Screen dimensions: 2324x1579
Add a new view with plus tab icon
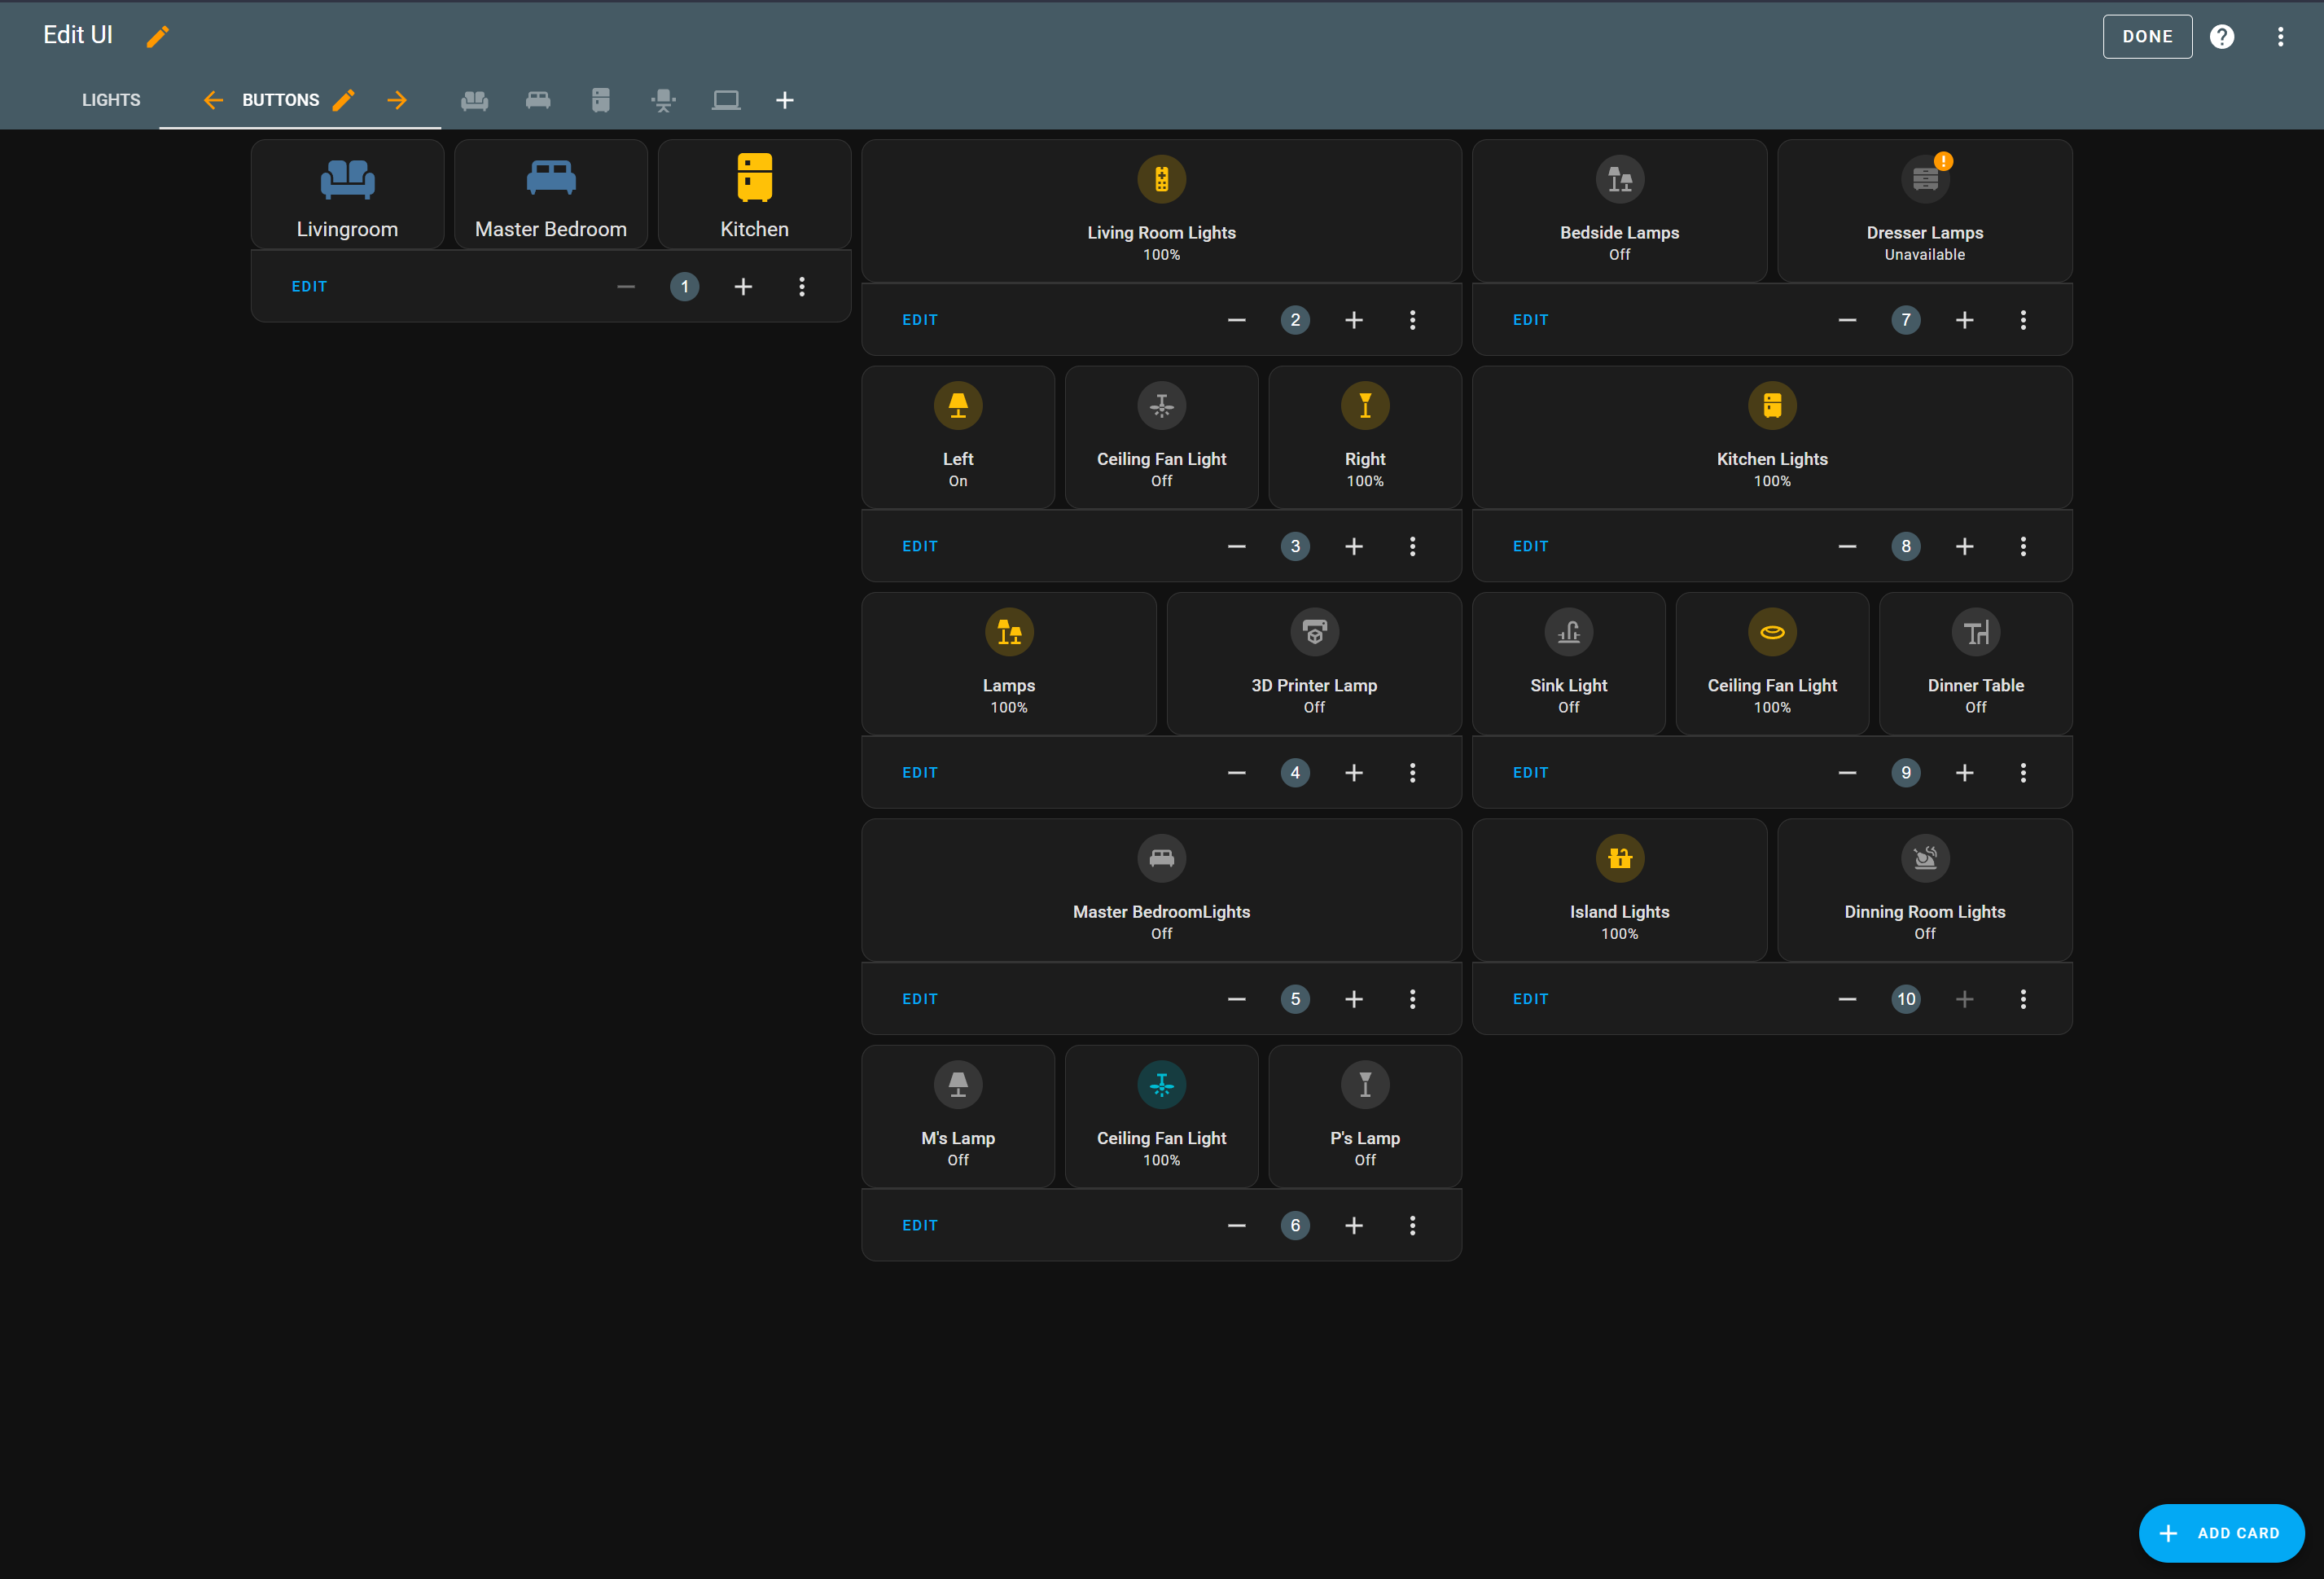[x=785, y=100]
